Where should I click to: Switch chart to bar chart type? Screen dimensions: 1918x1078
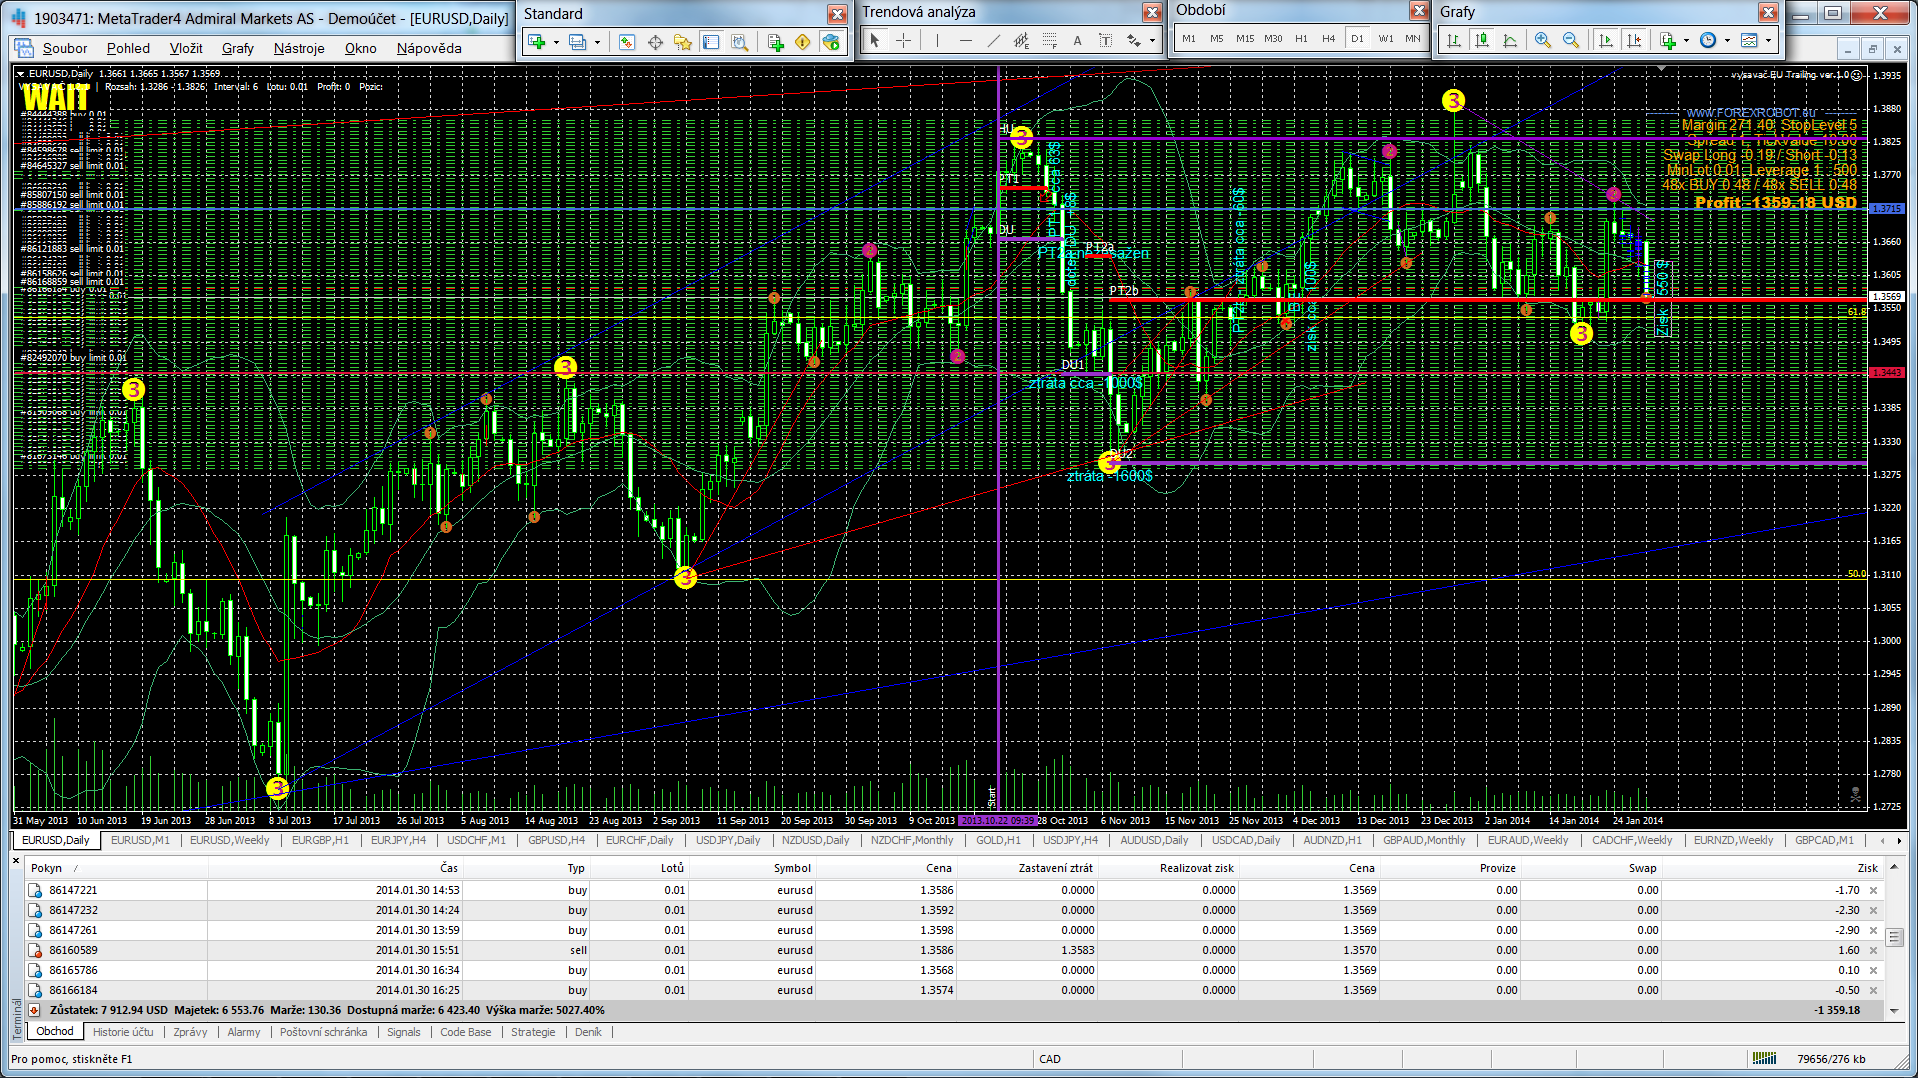(x=1454, y=40)
